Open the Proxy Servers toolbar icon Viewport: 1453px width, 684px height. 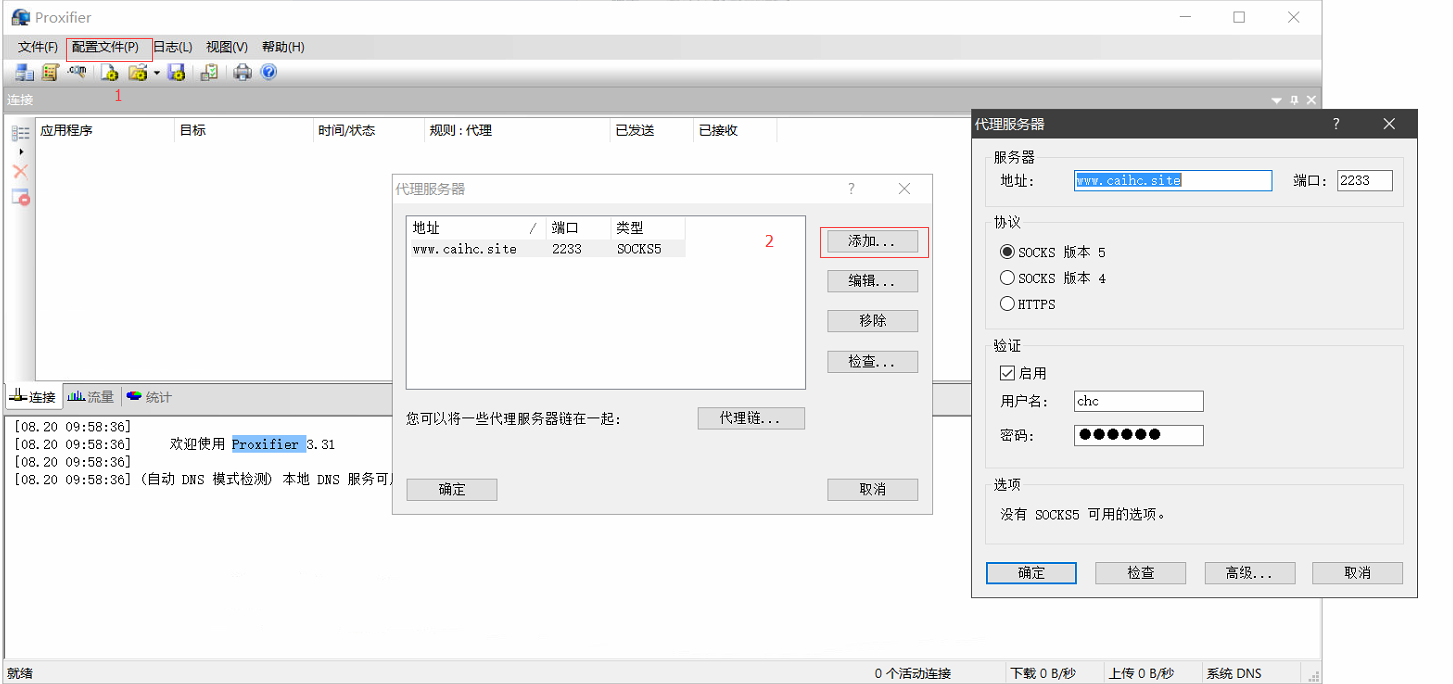pos(24,72)
